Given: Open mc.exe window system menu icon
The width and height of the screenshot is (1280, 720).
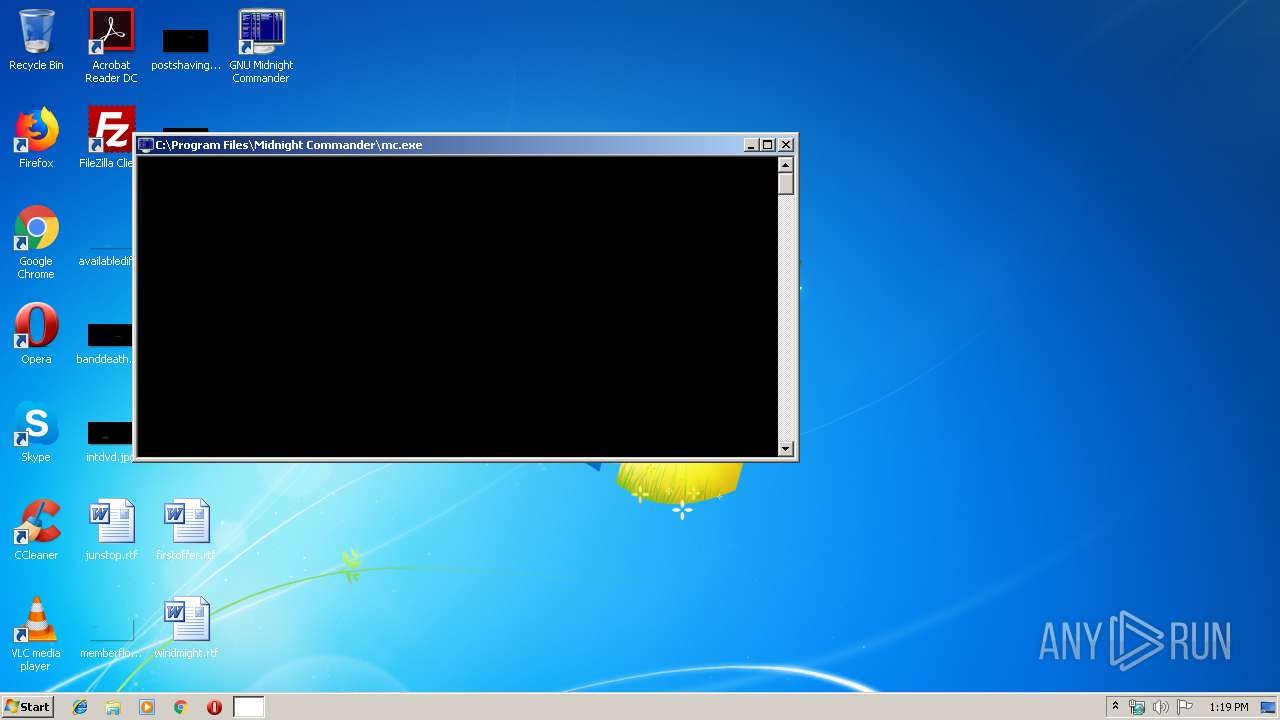Looking at the screenshot, I should 146,145.
